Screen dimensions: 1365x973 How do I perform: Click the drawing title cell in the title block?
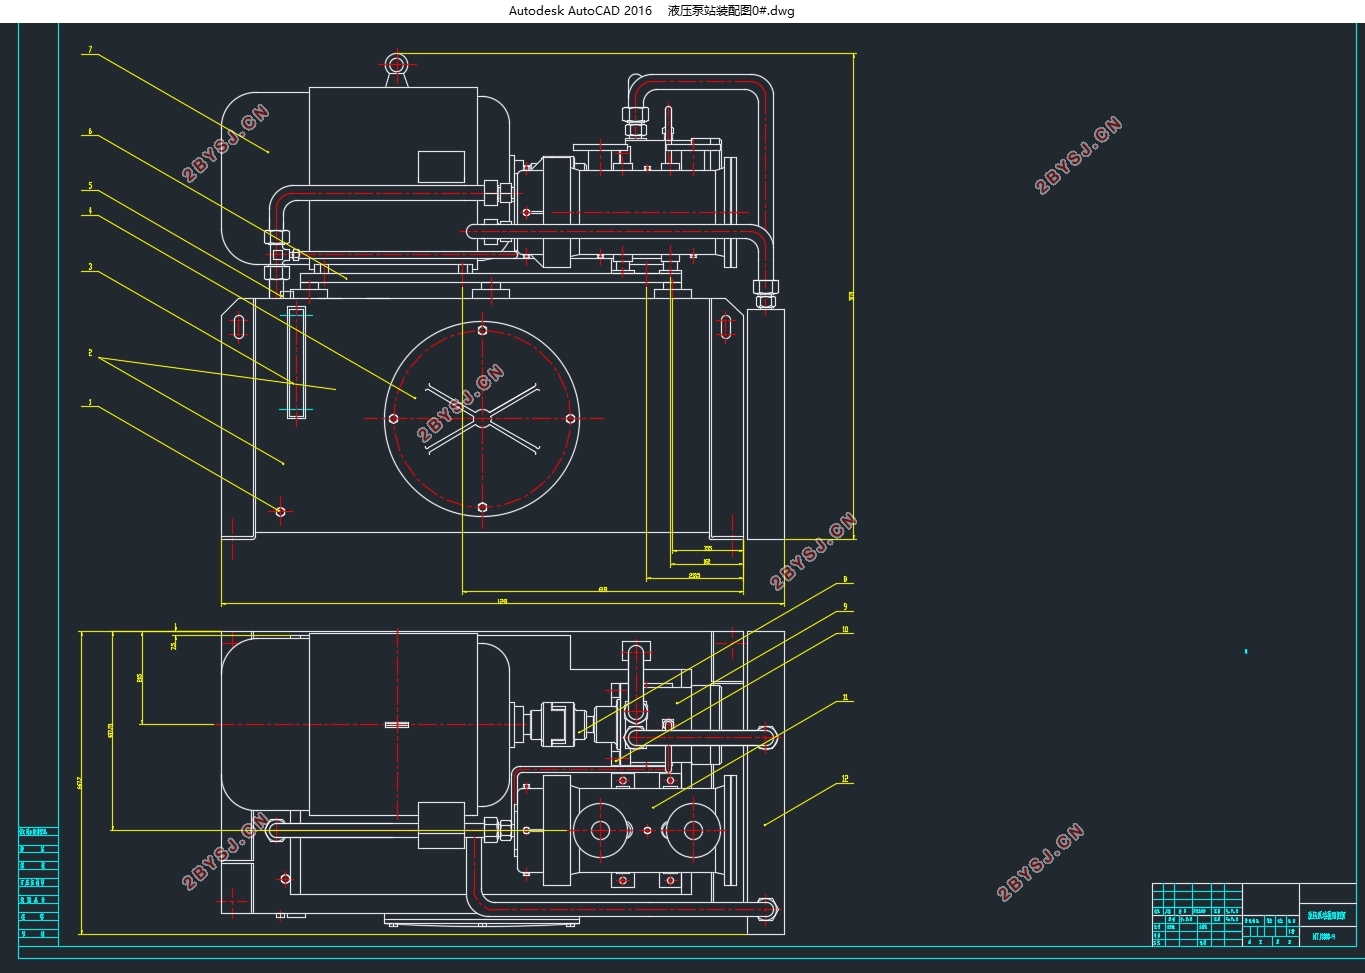[x=1328, y=915]
